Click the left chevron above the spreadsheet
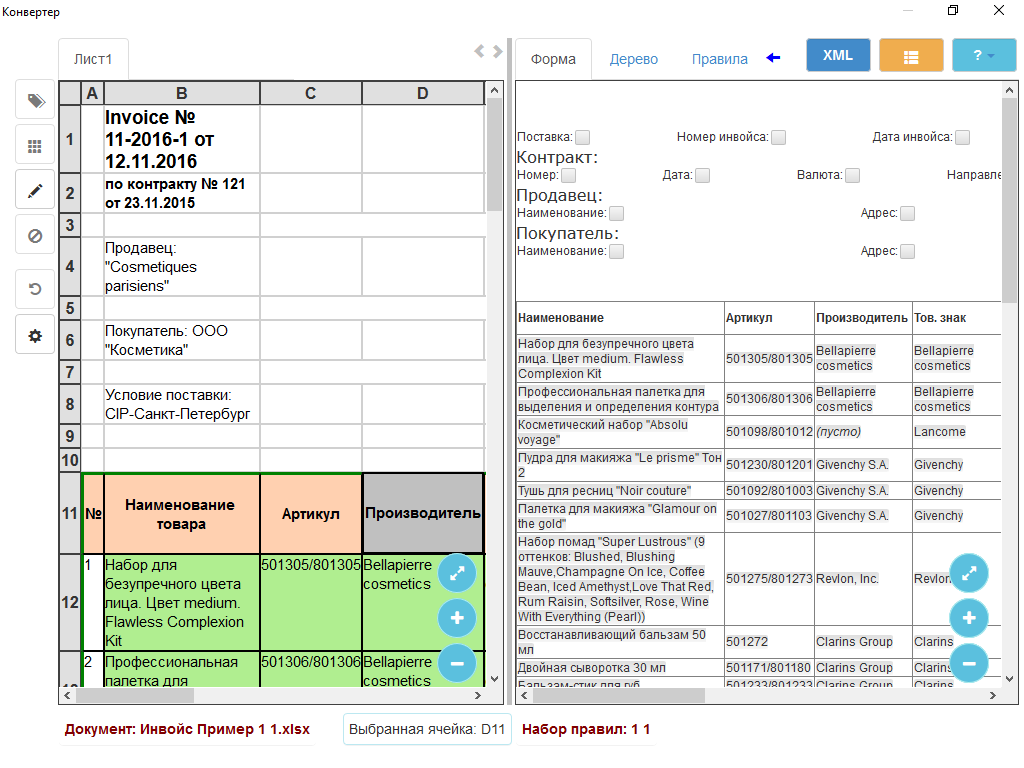 pyautogui.click(x=479, y=51)
